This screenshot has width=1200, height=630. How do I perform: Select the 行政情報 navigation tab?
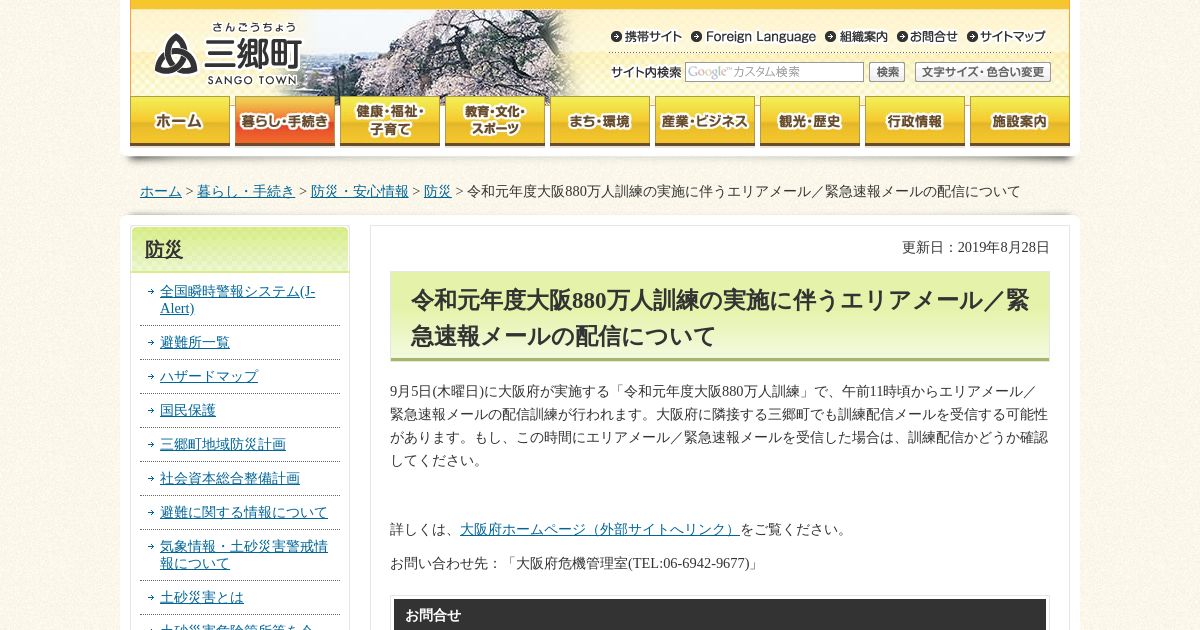[x=915, y=121]
